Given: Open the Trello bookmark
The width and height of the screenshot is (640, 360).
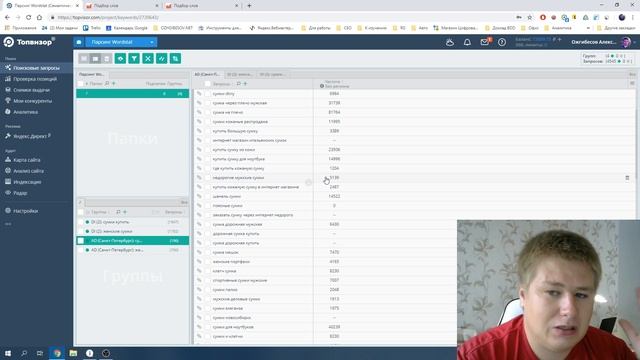Looking at the screenshot, I should point(92,28).
